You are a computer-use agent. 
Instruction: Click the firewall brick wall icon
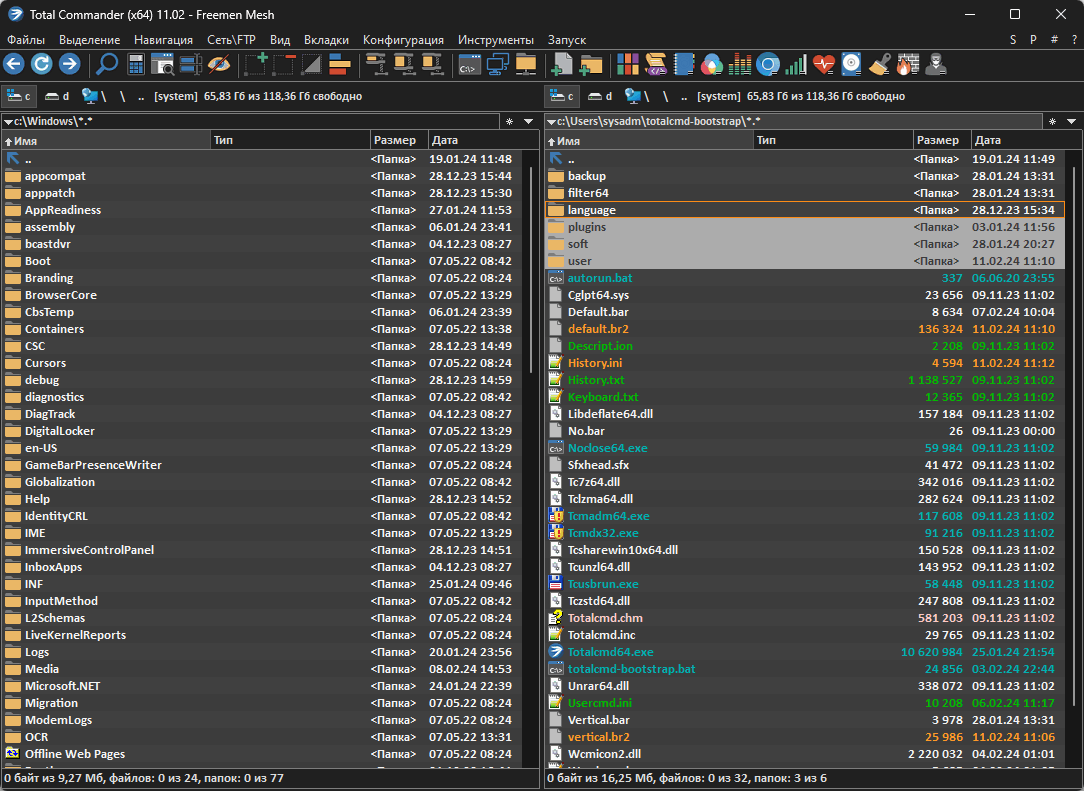tap(907, 65)
